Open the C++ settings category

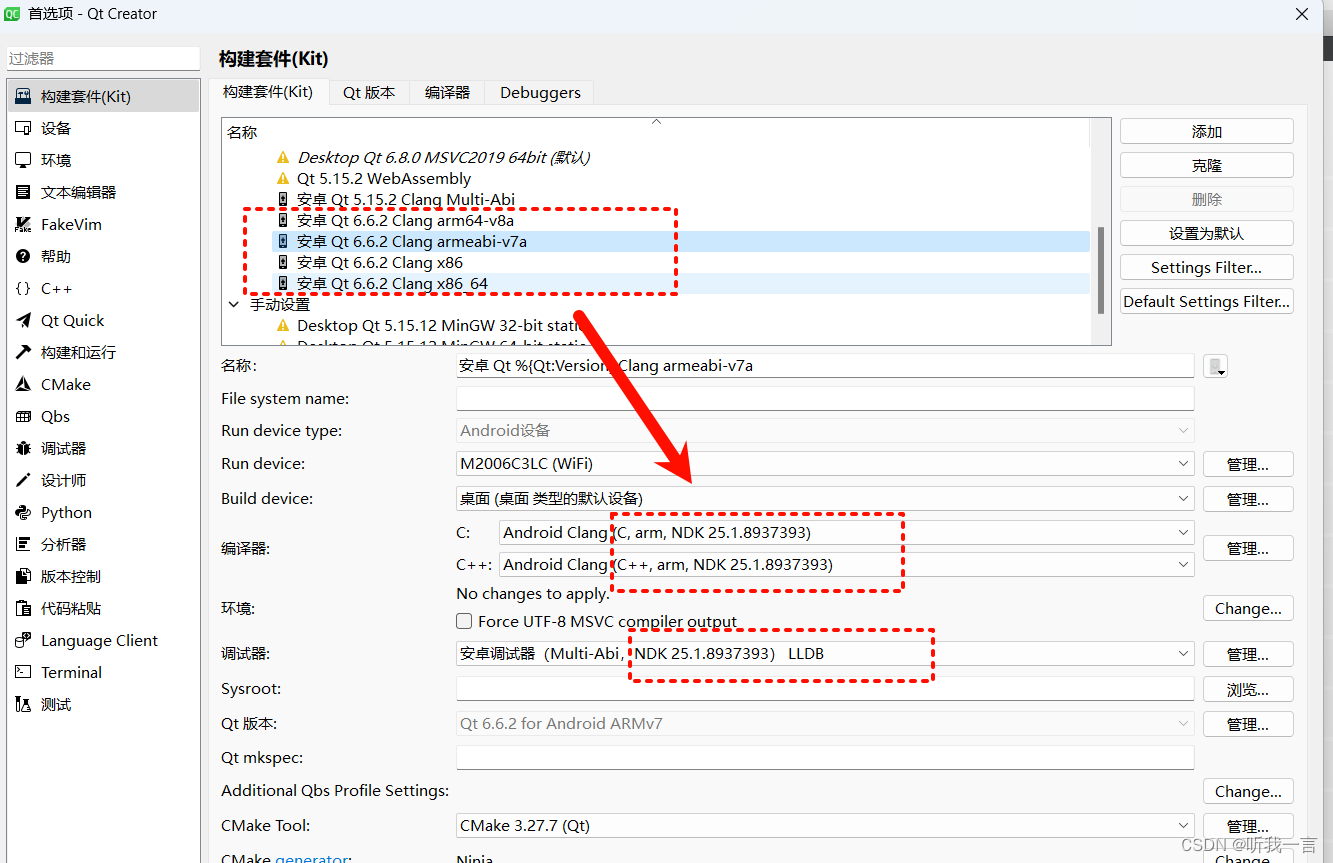103,288
